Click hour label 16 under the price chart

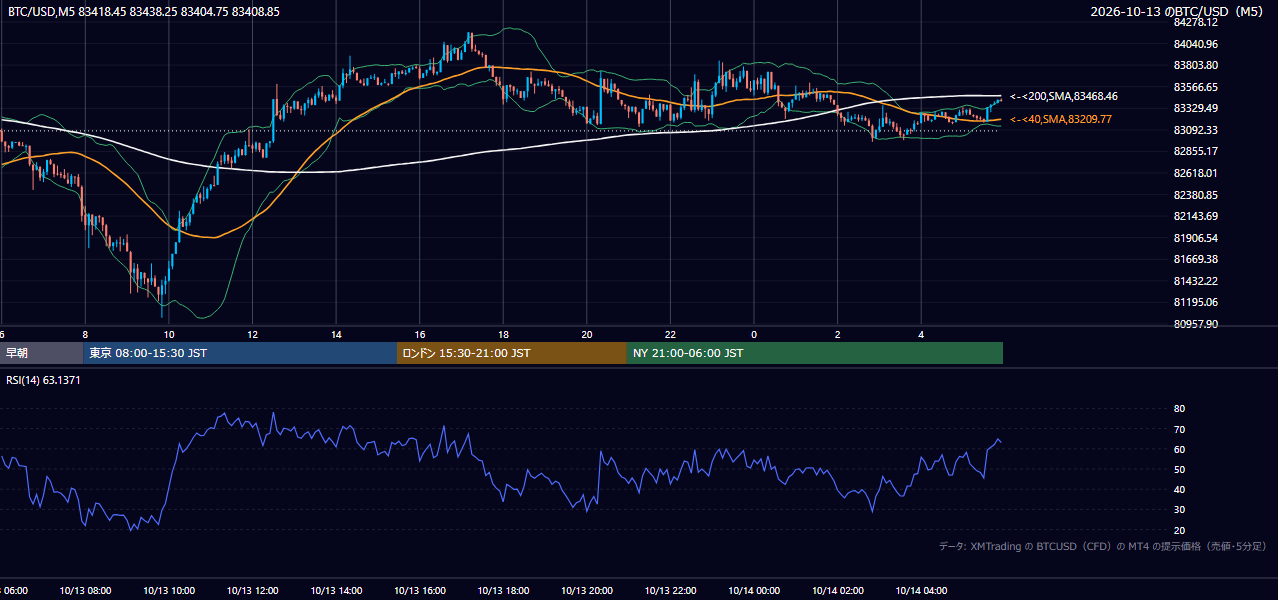[x=420, y=334]
